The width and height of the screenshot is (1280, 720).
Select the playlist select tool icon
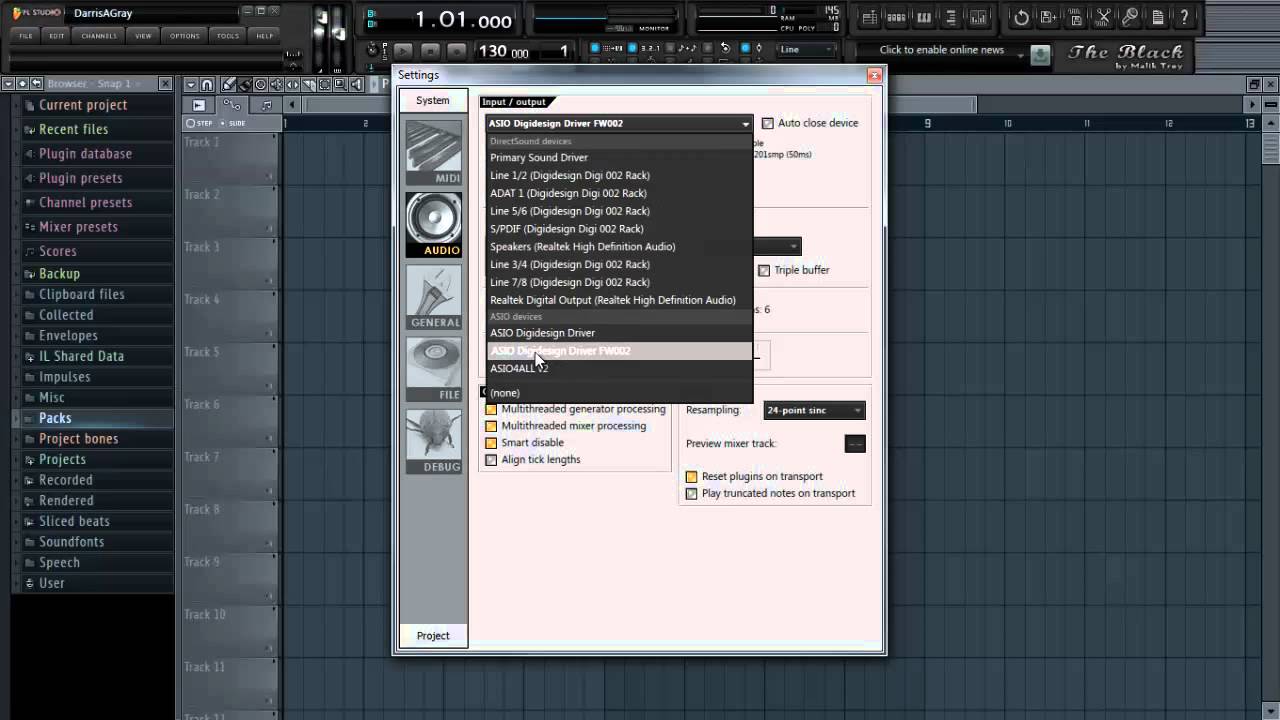[x=324, y=84]
